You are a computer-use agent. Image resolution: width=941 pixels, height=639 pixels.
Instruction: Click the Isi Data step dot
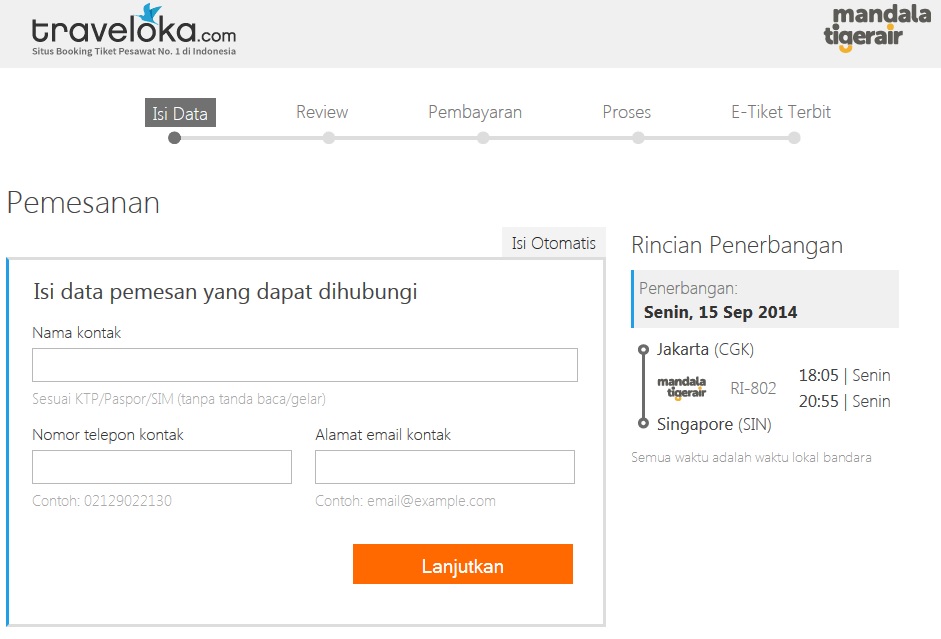[175, 138]
